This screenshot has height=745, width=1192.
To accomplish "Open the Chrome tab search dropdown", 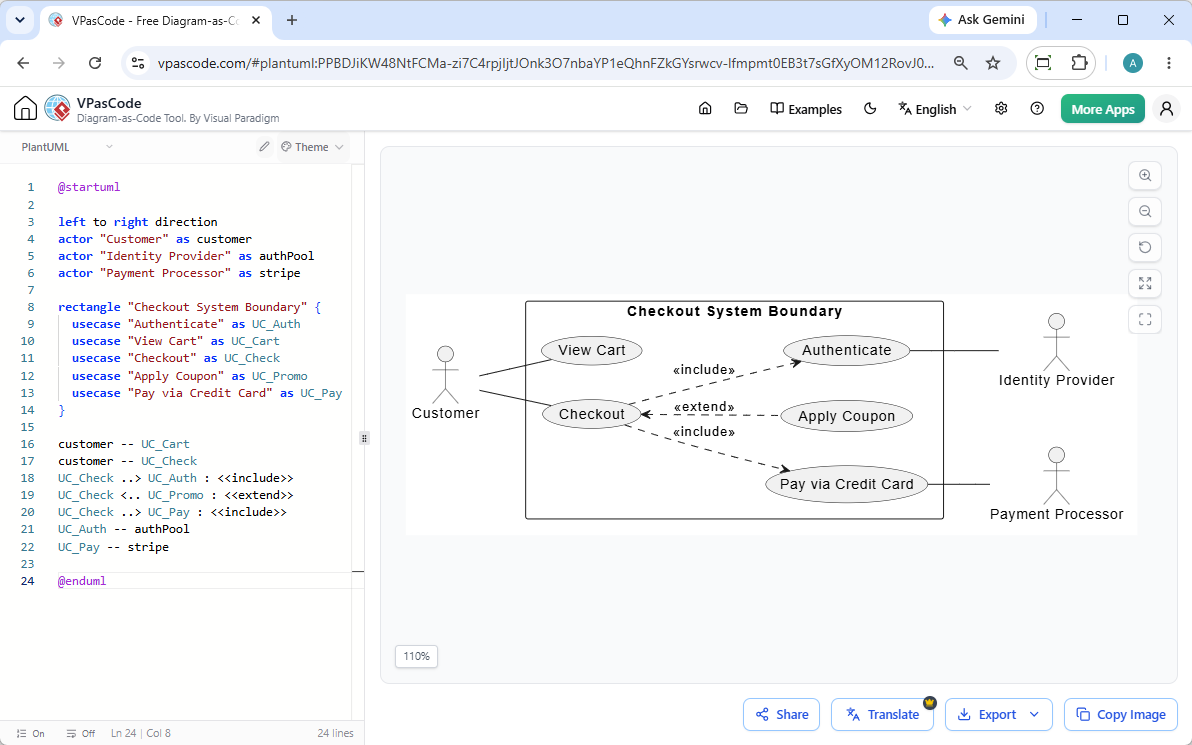I will click(21, 21).
